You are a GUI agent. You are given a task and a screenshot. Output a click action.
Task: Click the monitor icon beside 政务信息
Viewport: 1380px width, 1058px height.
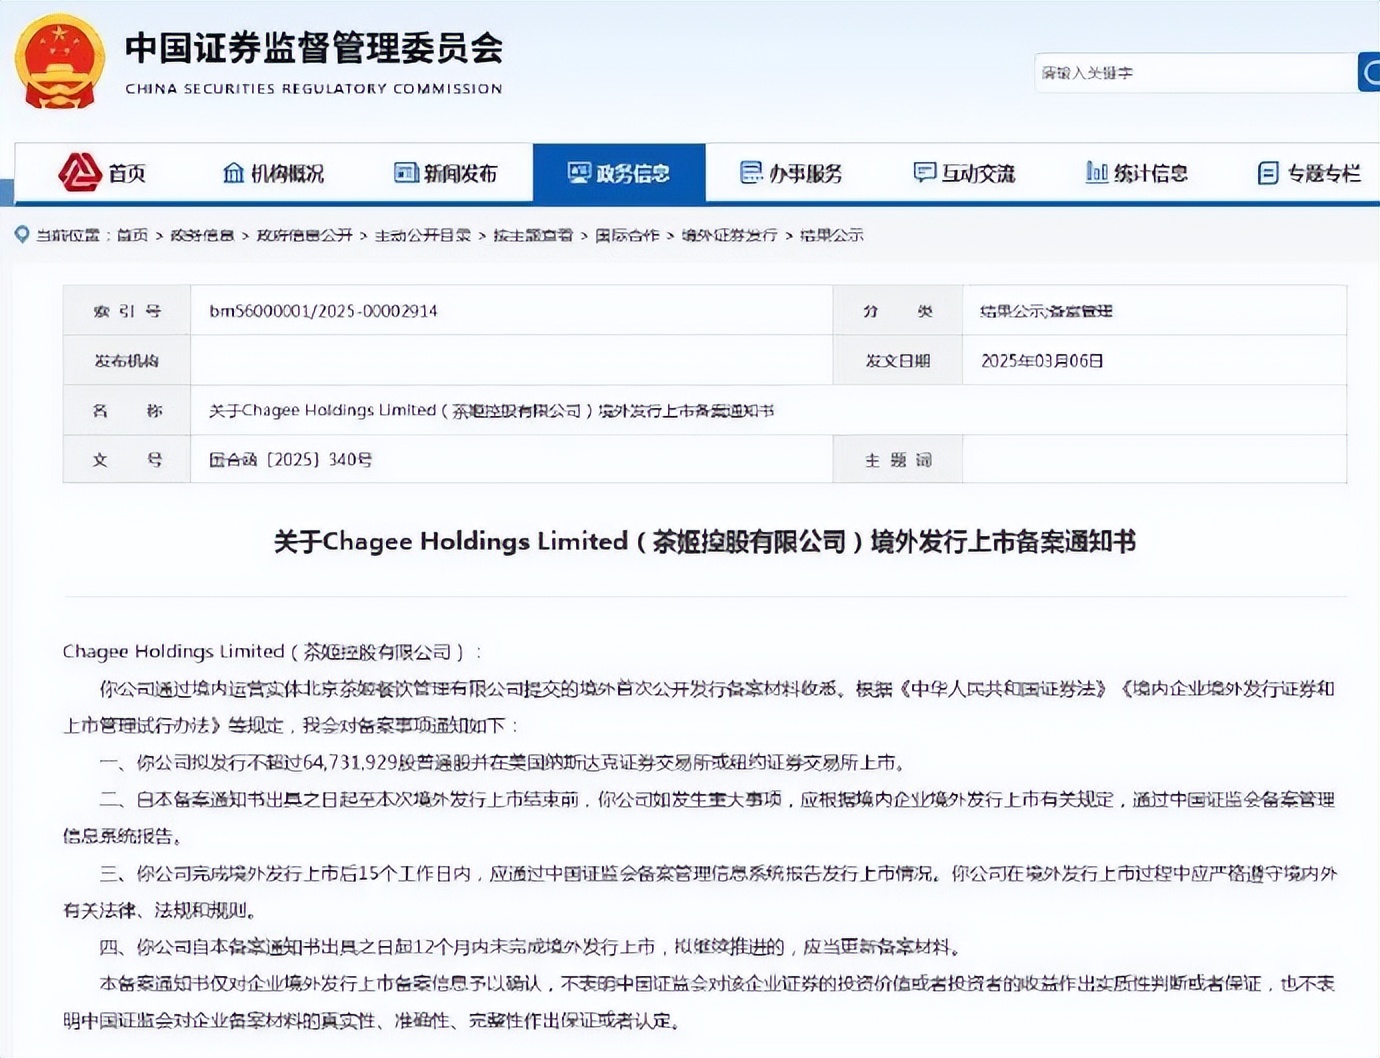pyautogui.click(x=579, y=173)
